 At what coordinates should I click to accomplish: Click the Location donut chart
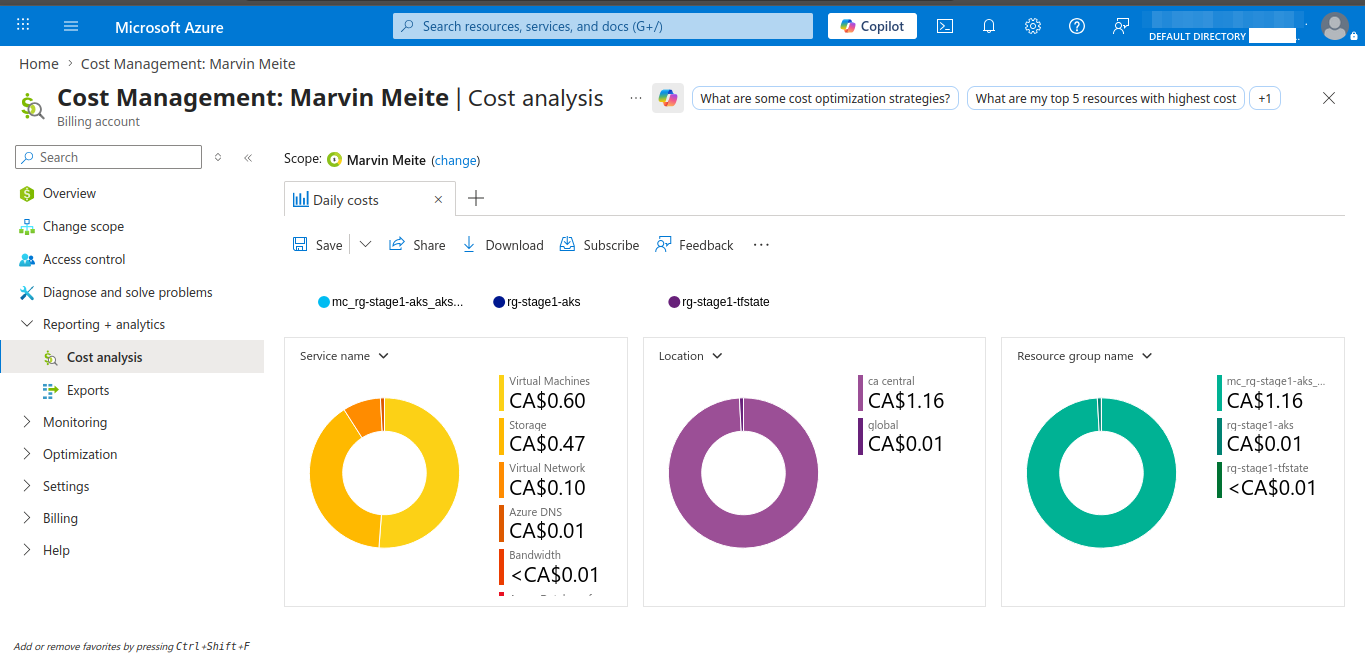(x=743, y=473)
